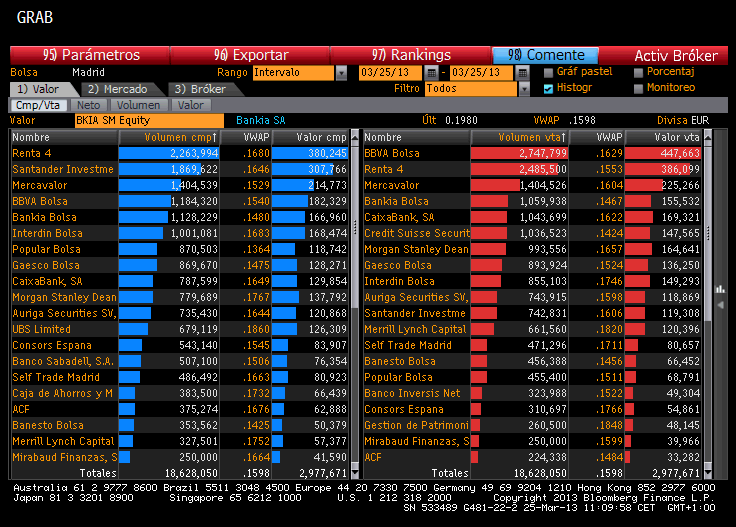Image resolution: width=736 pixels, height=527 pixels.
Task: Select the Cmp/Vta sub-tab
Action: [x=38, y=105]
